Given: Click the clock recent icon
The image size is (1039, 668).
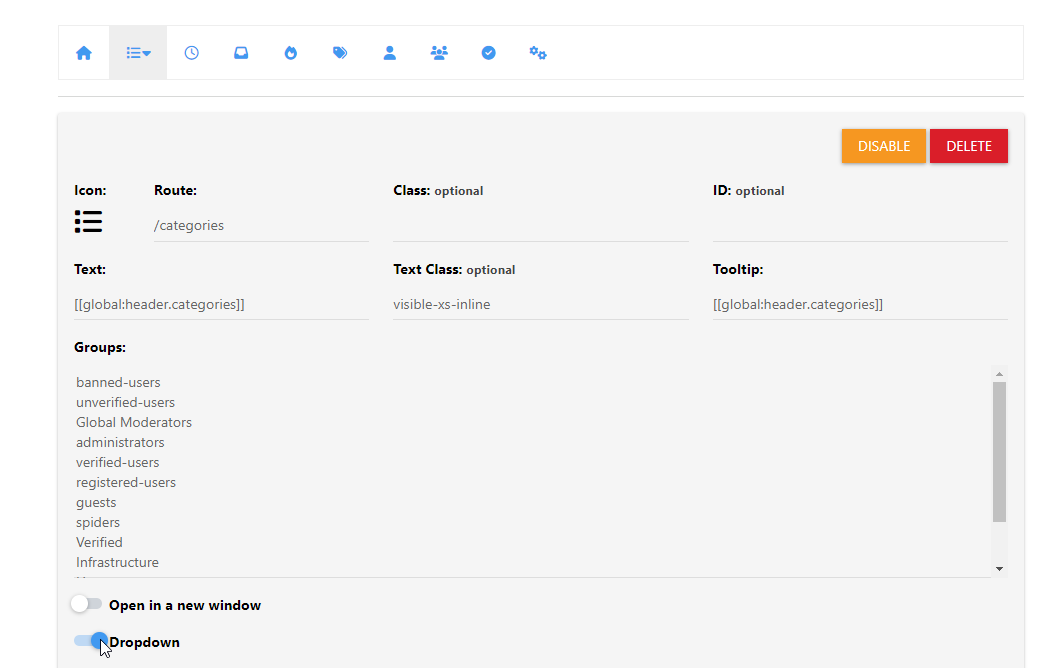Looking at the screenshot, I should tap(191, 53).
